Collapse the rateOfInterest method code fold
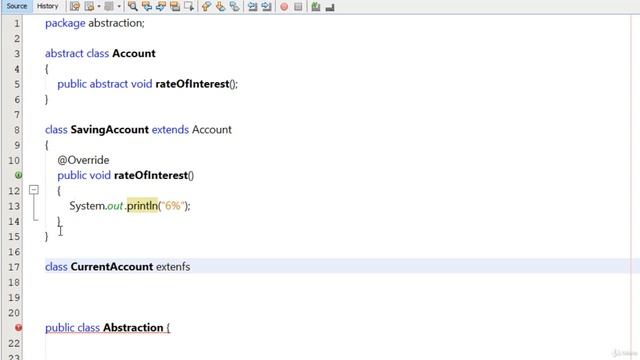This screenshot has height=360, width=640. point(34,189)
